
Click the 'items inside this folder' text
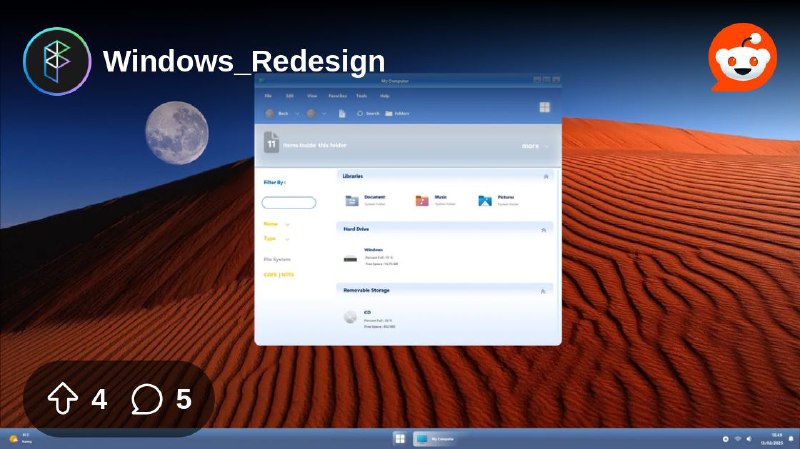click(314, 145)
